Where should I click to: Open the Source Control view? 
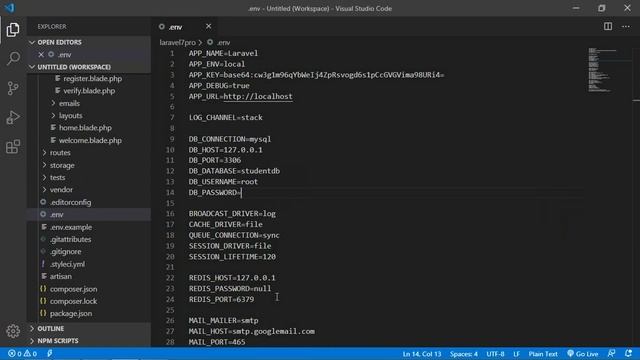13,88
